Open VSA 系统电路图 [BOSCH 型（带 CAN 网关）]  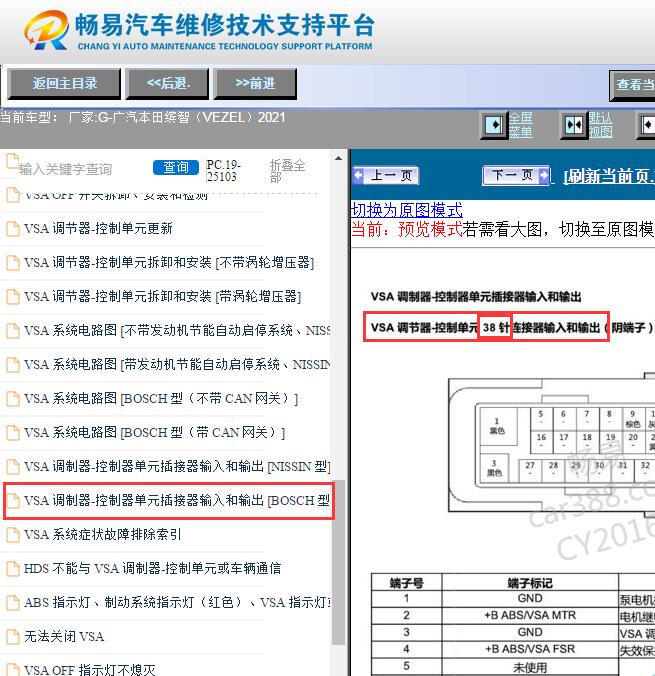(x=155, y=432)
